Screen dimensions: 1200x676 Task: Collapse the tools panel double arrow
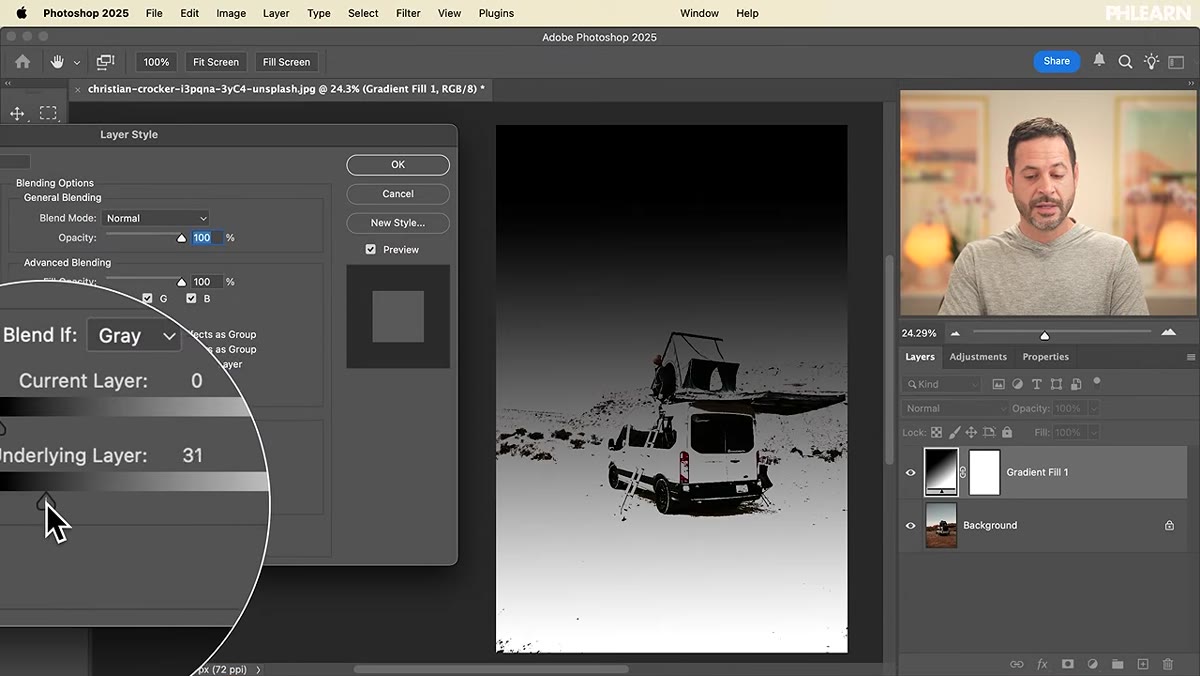click(x=9, y=86)
